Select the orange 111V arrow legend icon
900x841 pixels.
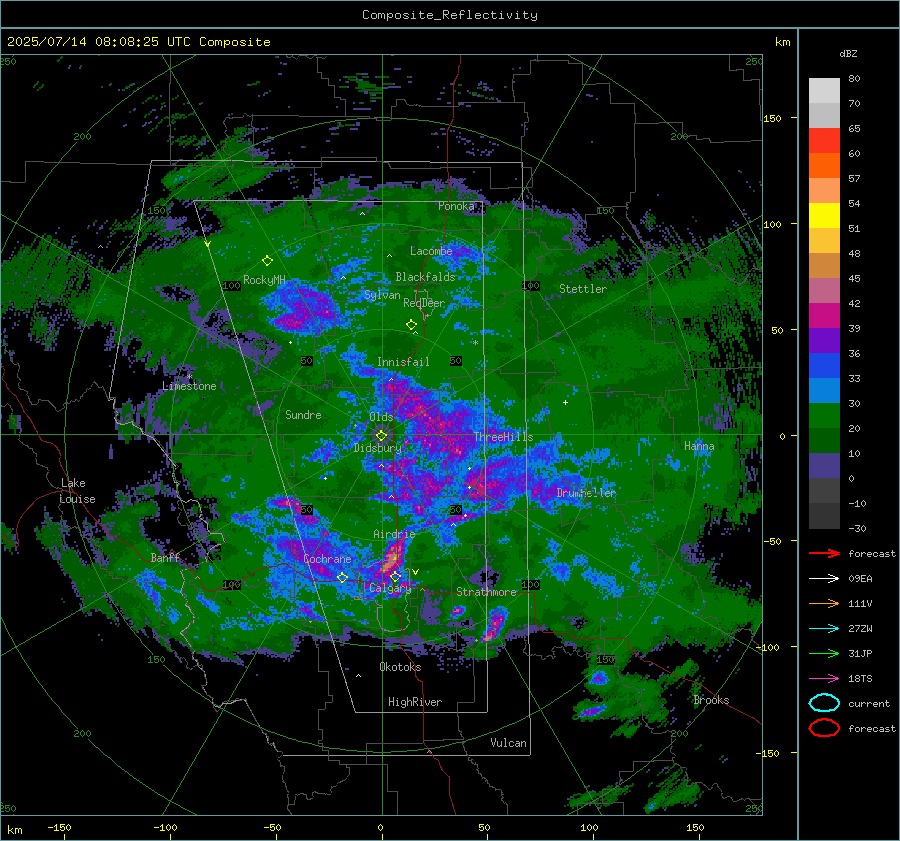pyautogui.click(x=824, y=603)
